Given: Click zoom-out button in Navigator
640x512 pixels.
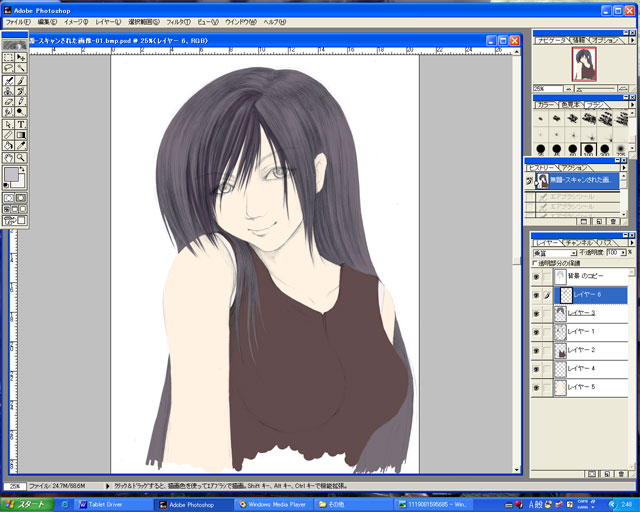Looking at the screenshot, I should (x=569, y=89).
